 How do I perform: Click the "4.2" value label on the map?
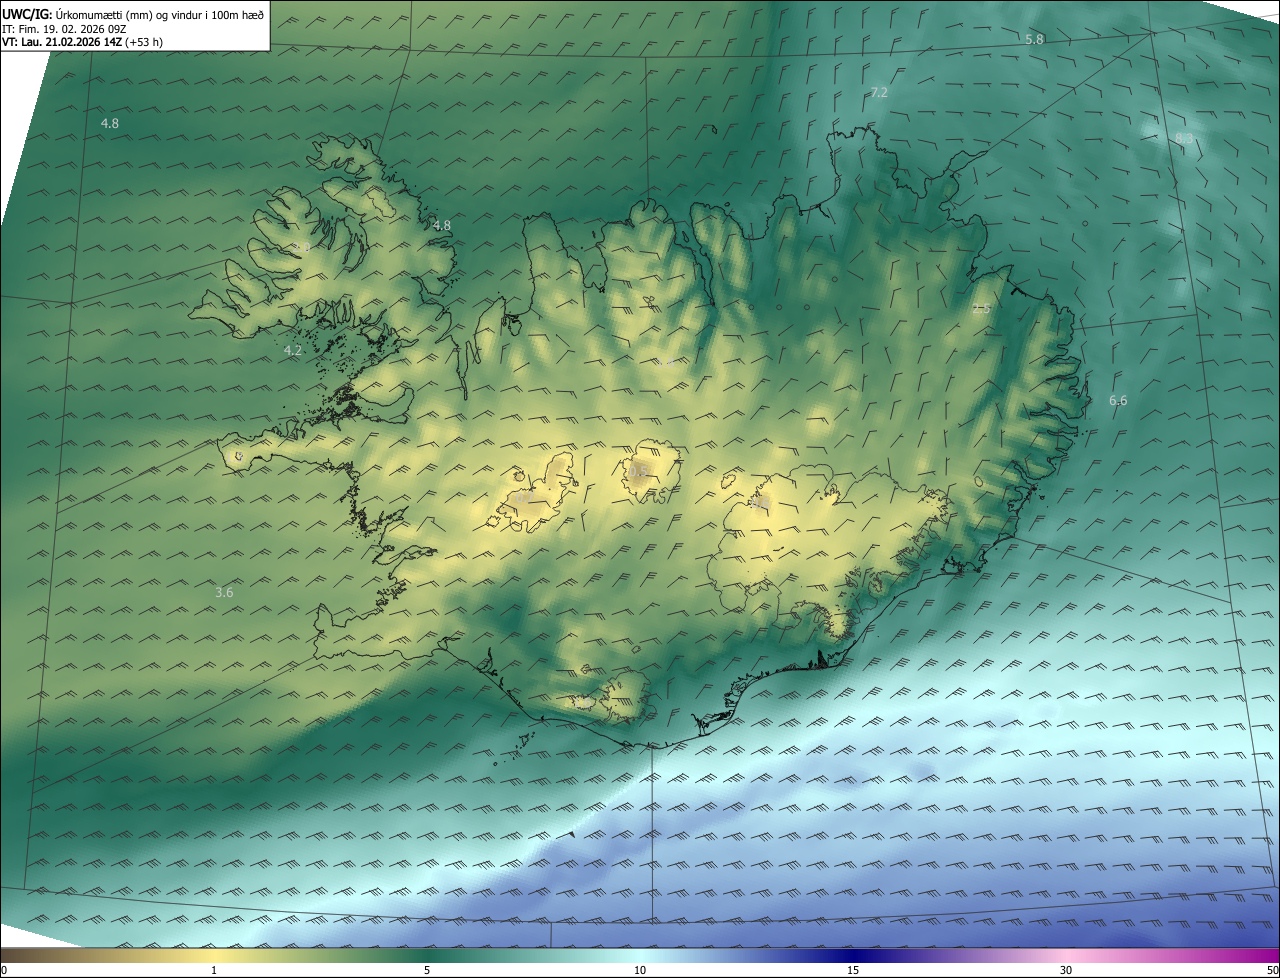click(x=293, y=350)
